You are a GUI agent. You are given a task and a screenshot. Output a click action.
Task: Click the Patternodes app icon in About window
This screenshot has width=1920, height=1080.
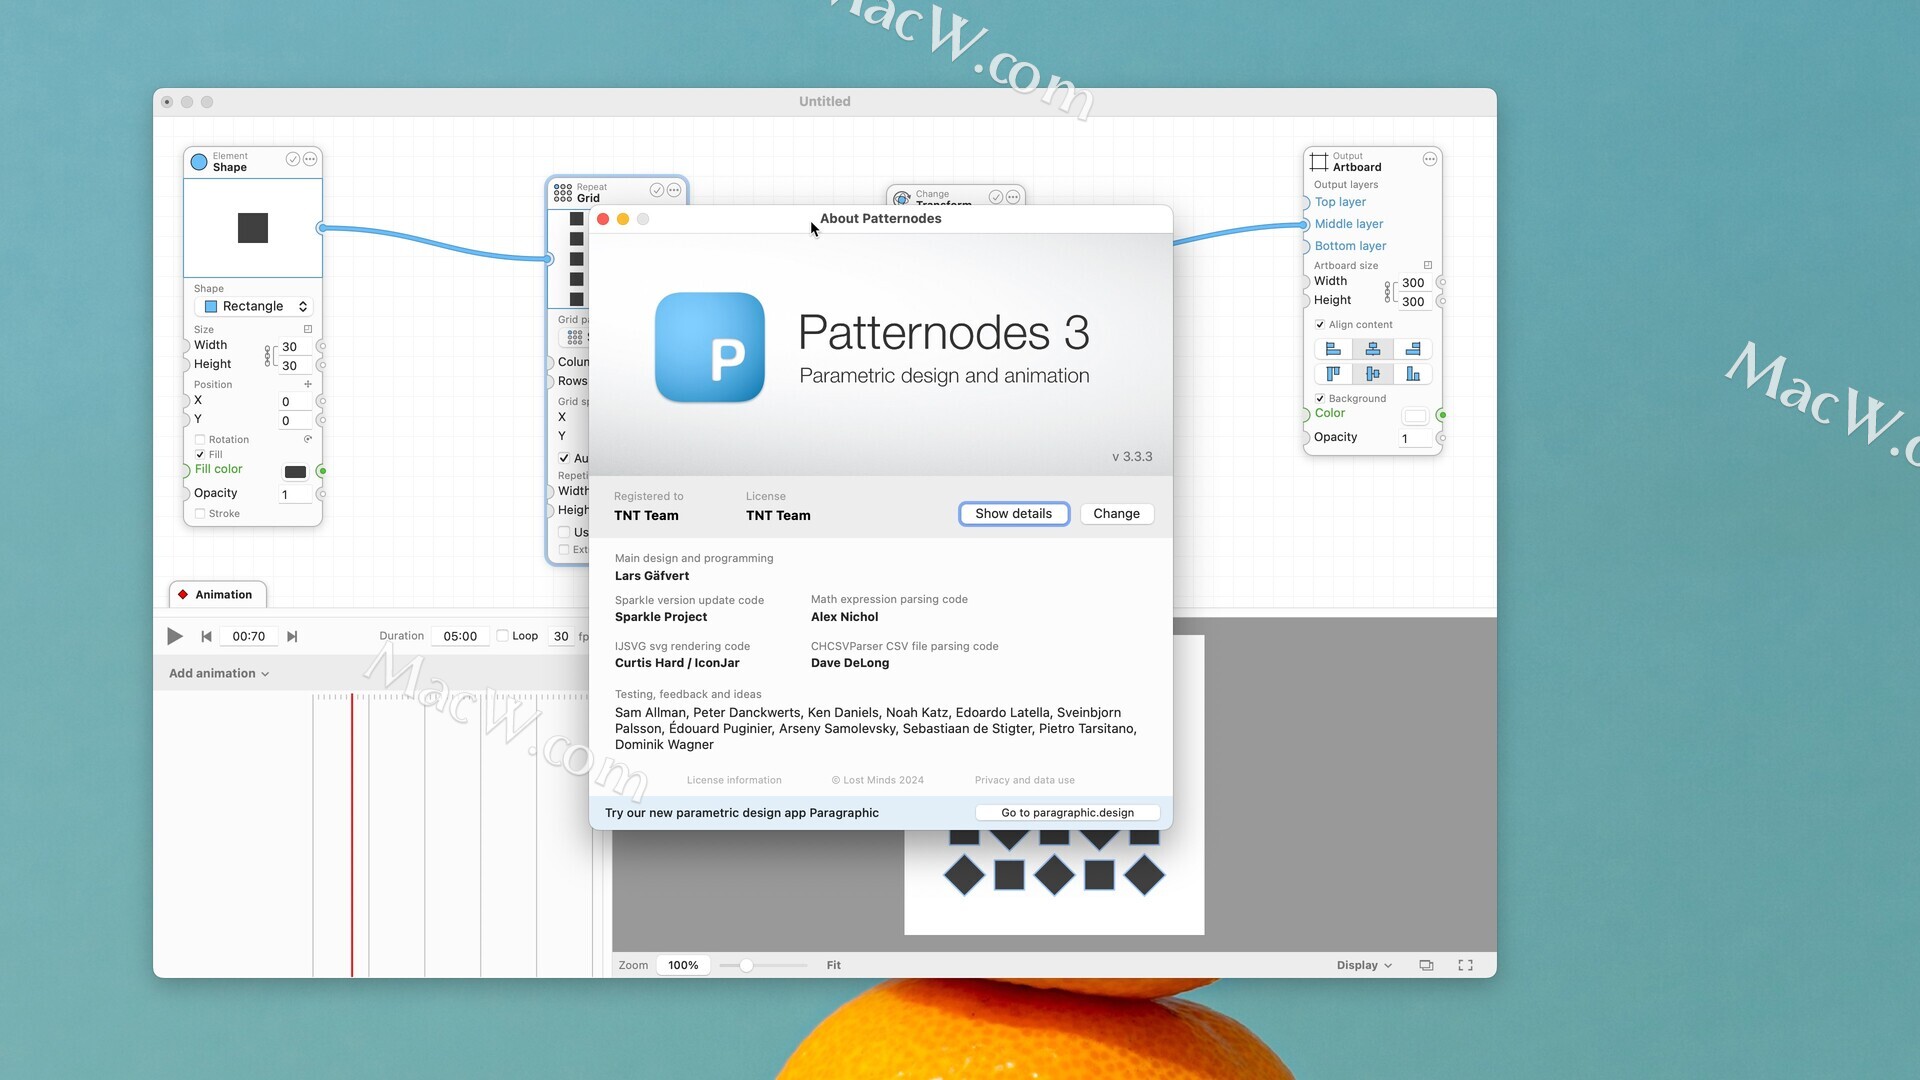(709, 347)
